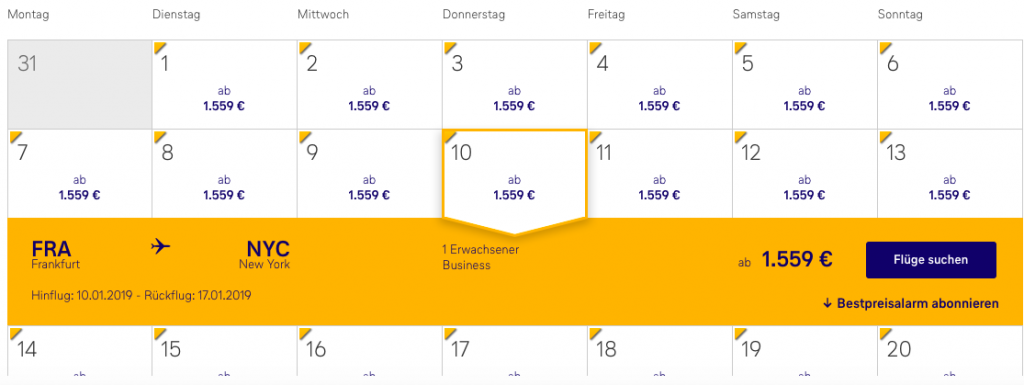
Task: Click the yellow corner marker on day 6
Action: [885, 48]
